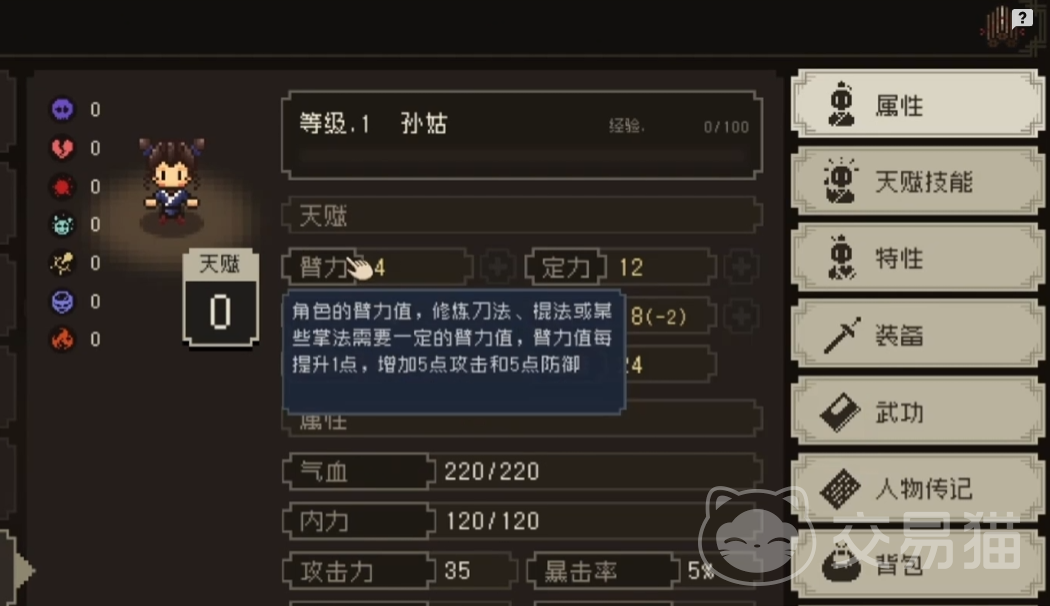Click the 天赋 points counter box

(220, 298)
